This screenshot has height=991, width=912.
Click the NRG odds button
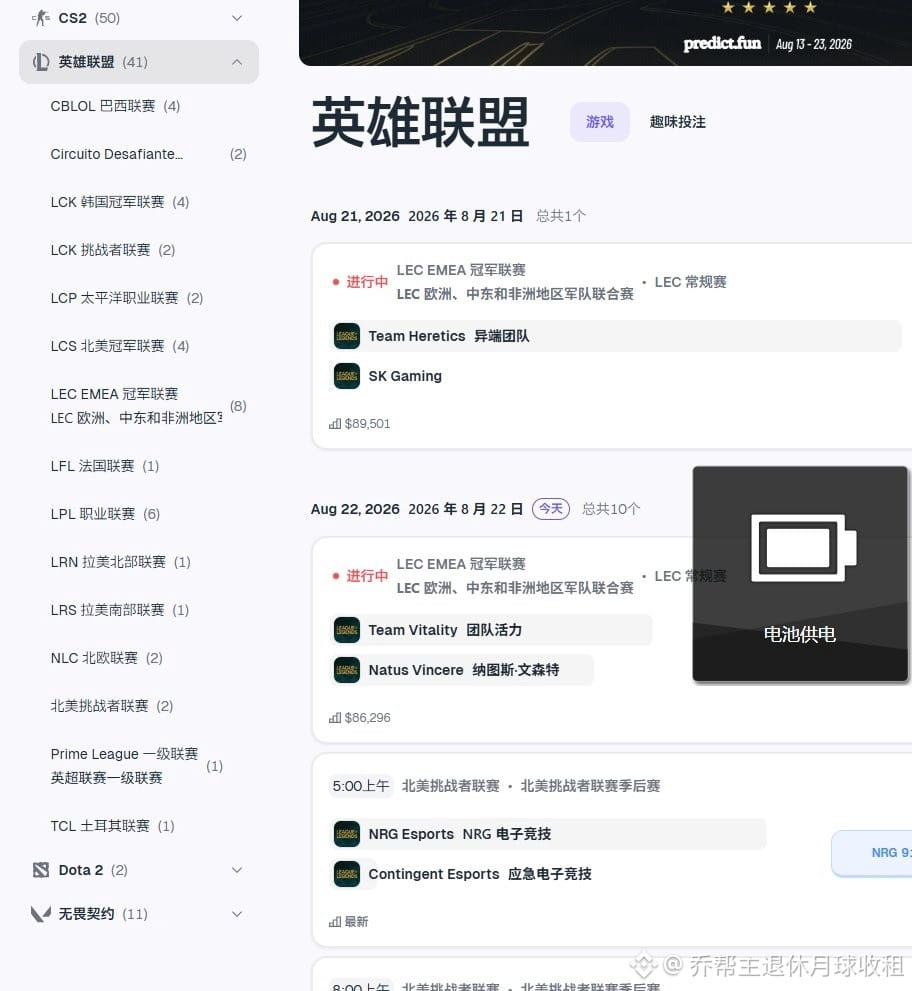click(872, 853)
